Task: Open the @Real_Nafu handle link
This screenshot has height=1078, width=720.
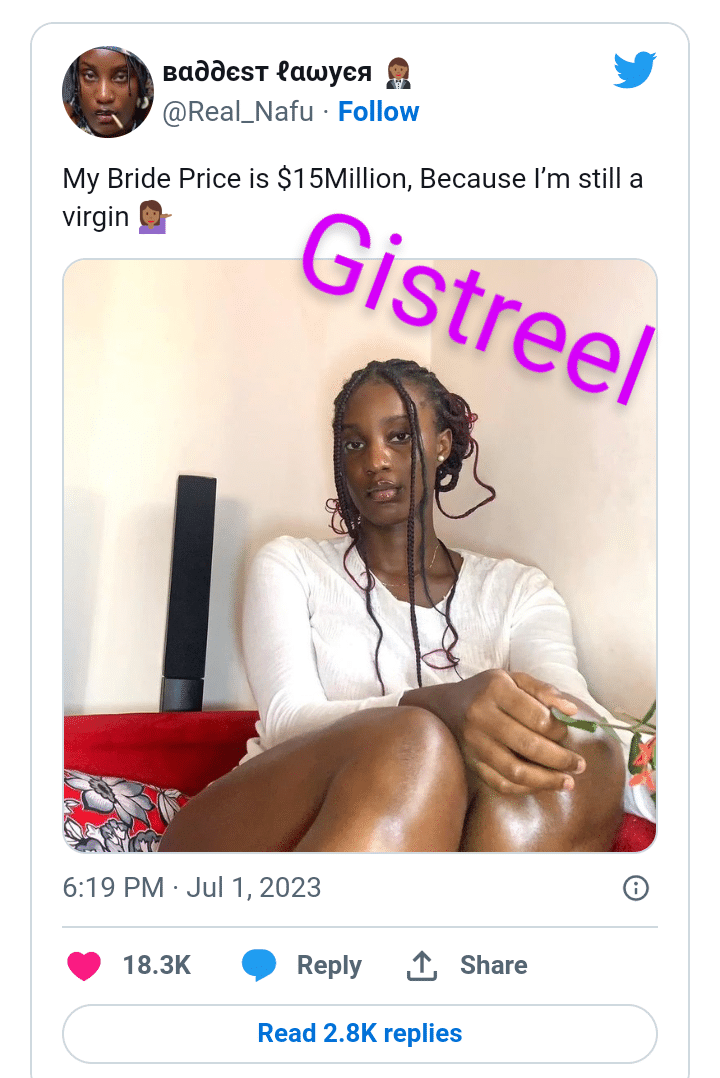Action: [238, 111]
